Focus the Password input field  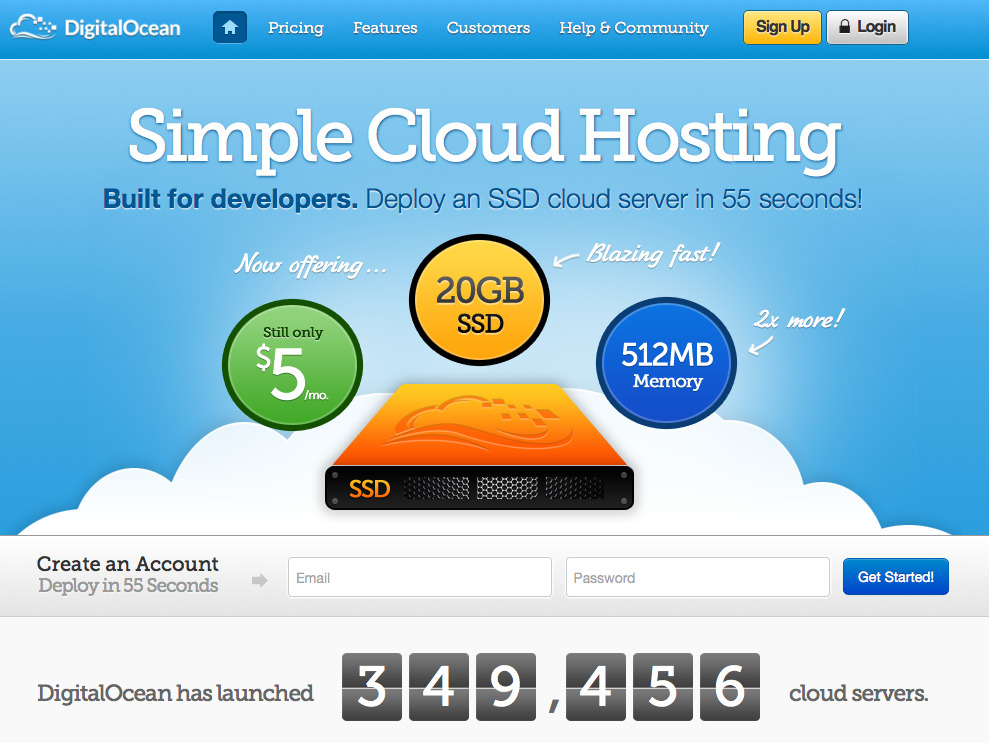698,577
